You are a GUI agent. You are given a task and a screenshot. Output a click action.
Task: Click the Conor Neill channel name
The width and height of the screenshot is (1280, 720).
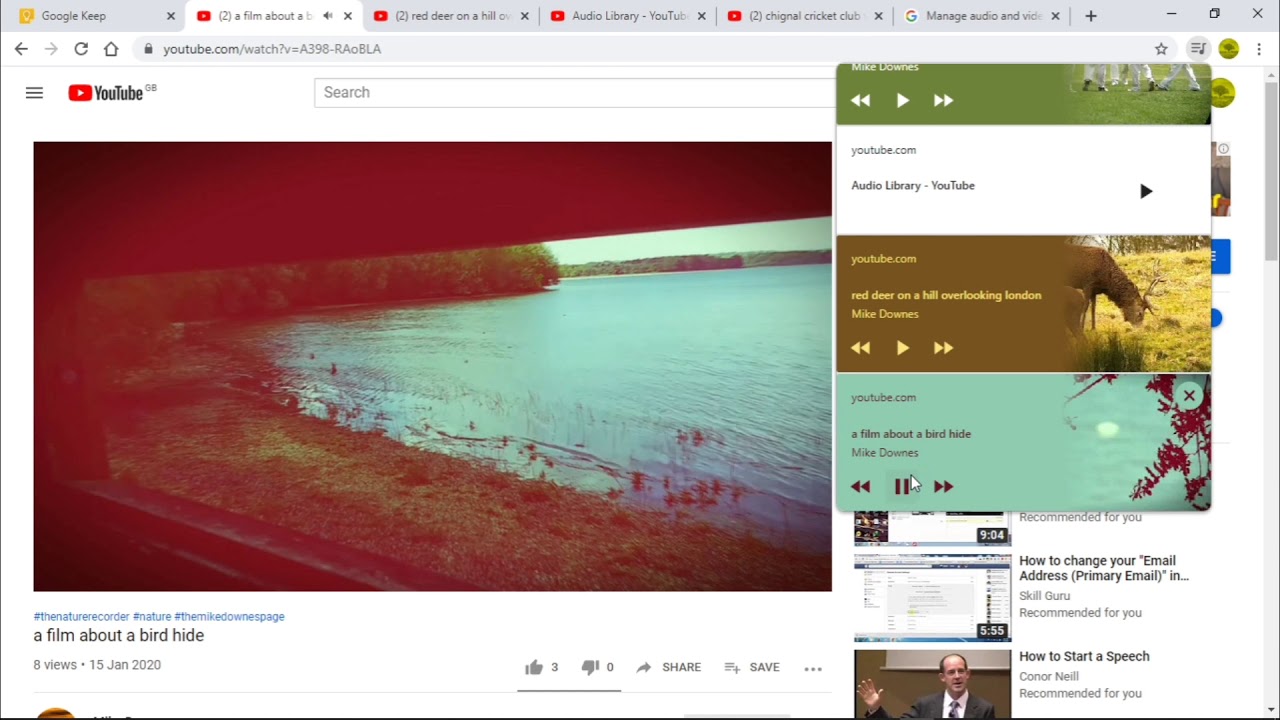point(1051,676)
